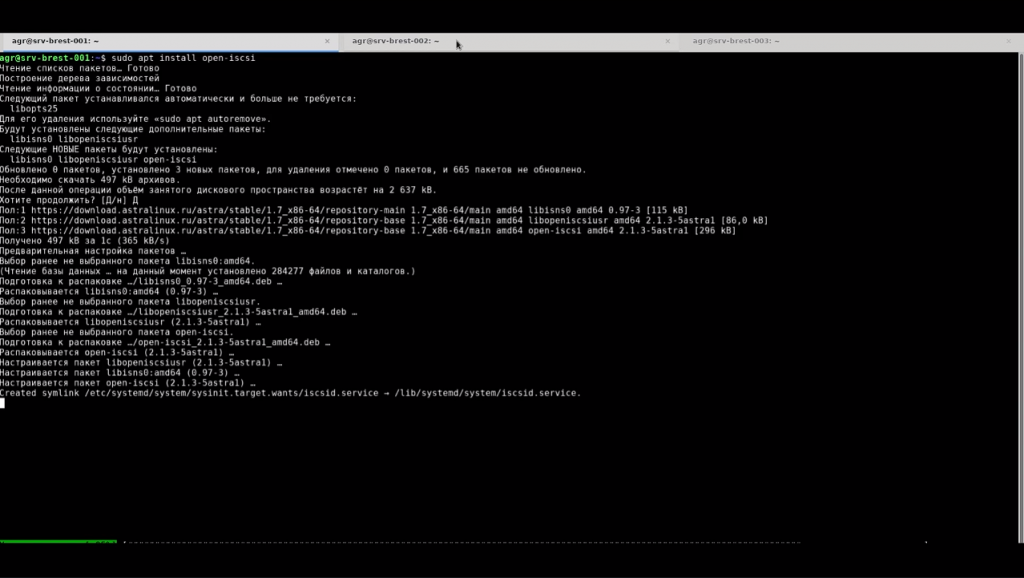Click the 'sudo apt autoremove' hint line
Viewport: 1024px width, 578px height.
135,119
